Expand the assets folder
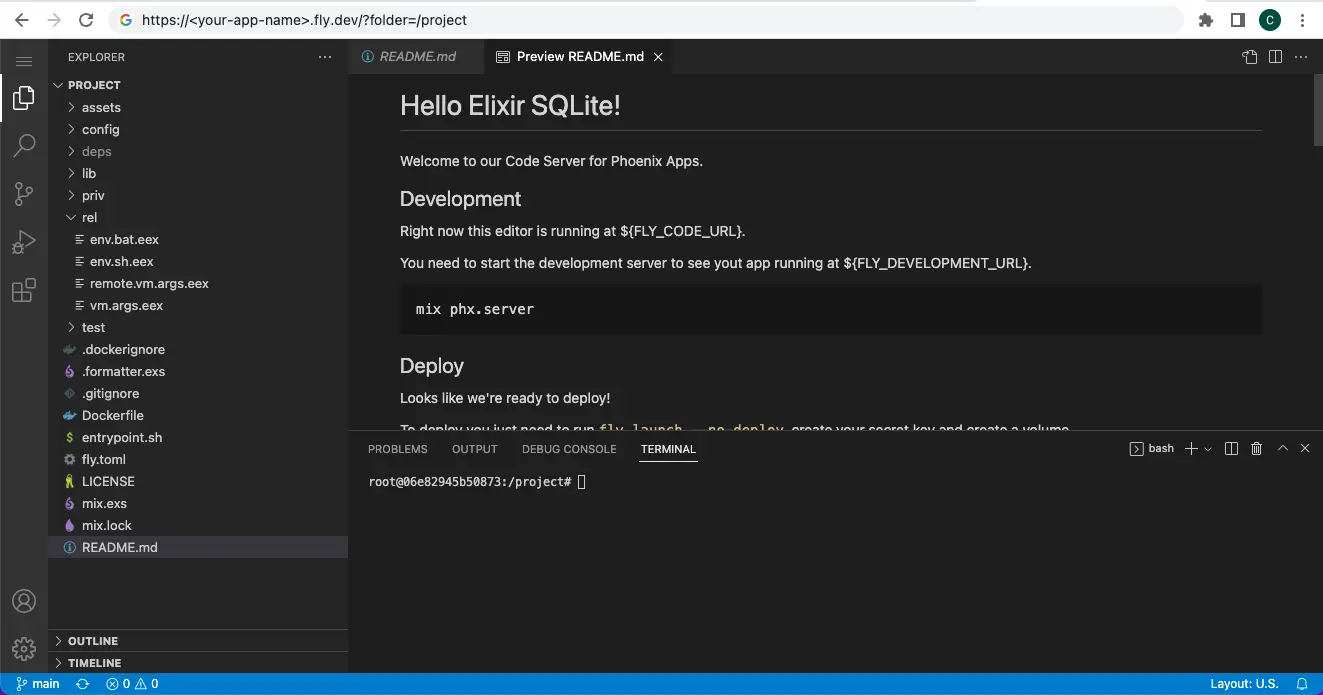 point(101,107)
